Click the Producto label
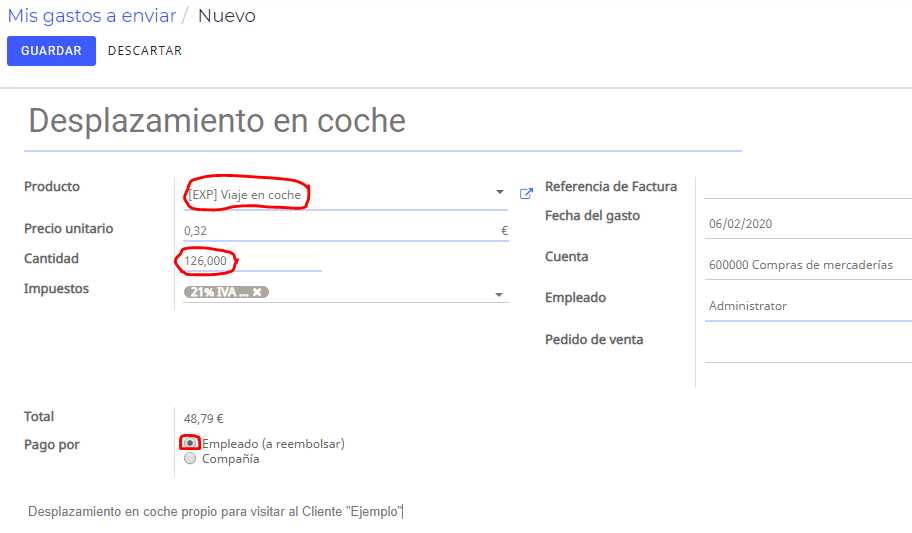Screen dimensions: 912x533 click(52, 187)
